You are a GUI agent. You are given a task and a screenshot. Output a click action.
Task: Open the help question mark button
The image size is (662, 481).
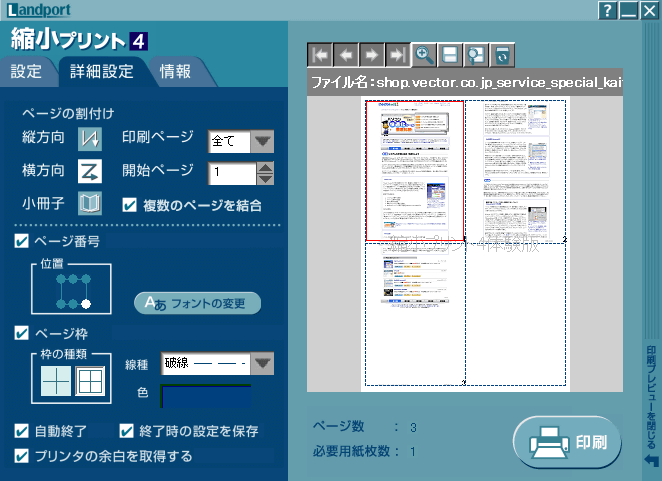607,11
